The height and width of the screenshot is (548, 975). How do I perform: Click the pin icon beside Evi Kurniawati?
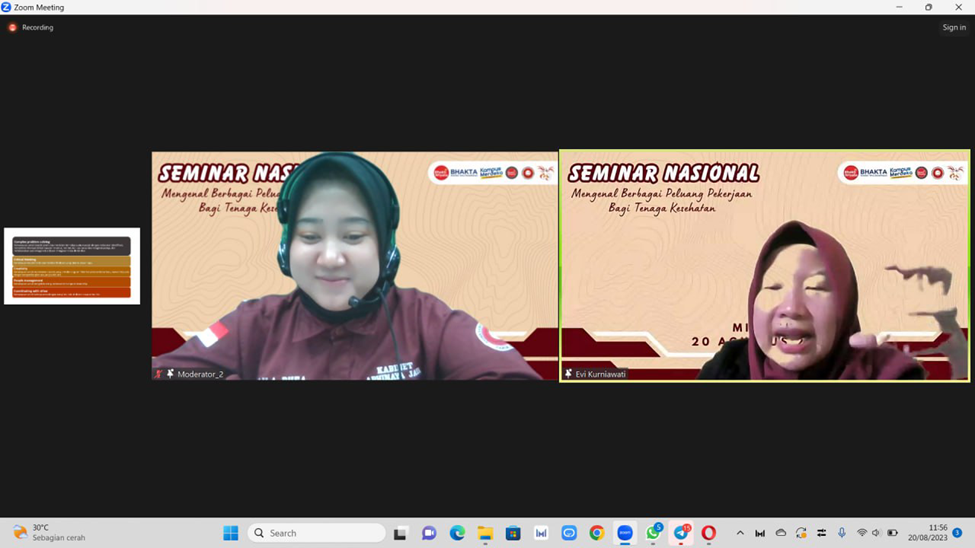pyautogui.click(x=568, y=374)
